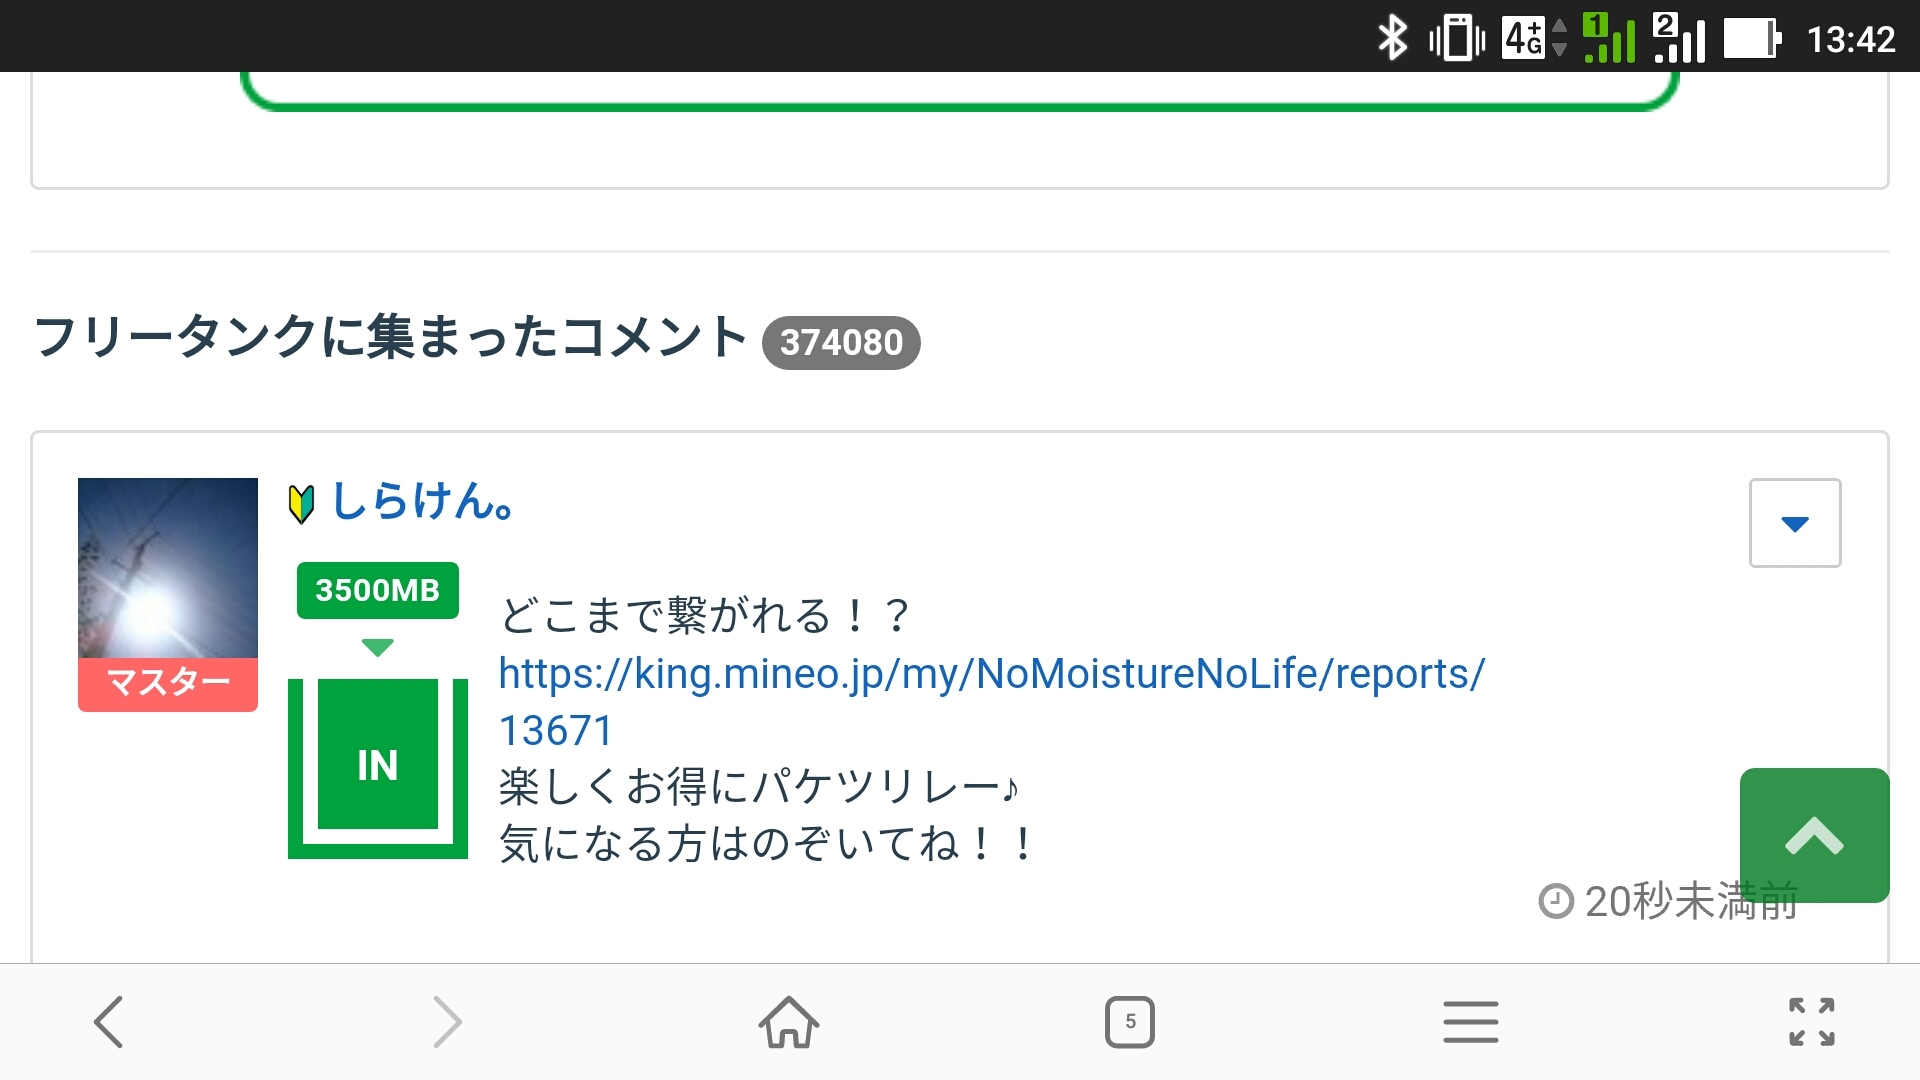
Task: Open the browser hamburger menu
Action: point(1470,1022)
